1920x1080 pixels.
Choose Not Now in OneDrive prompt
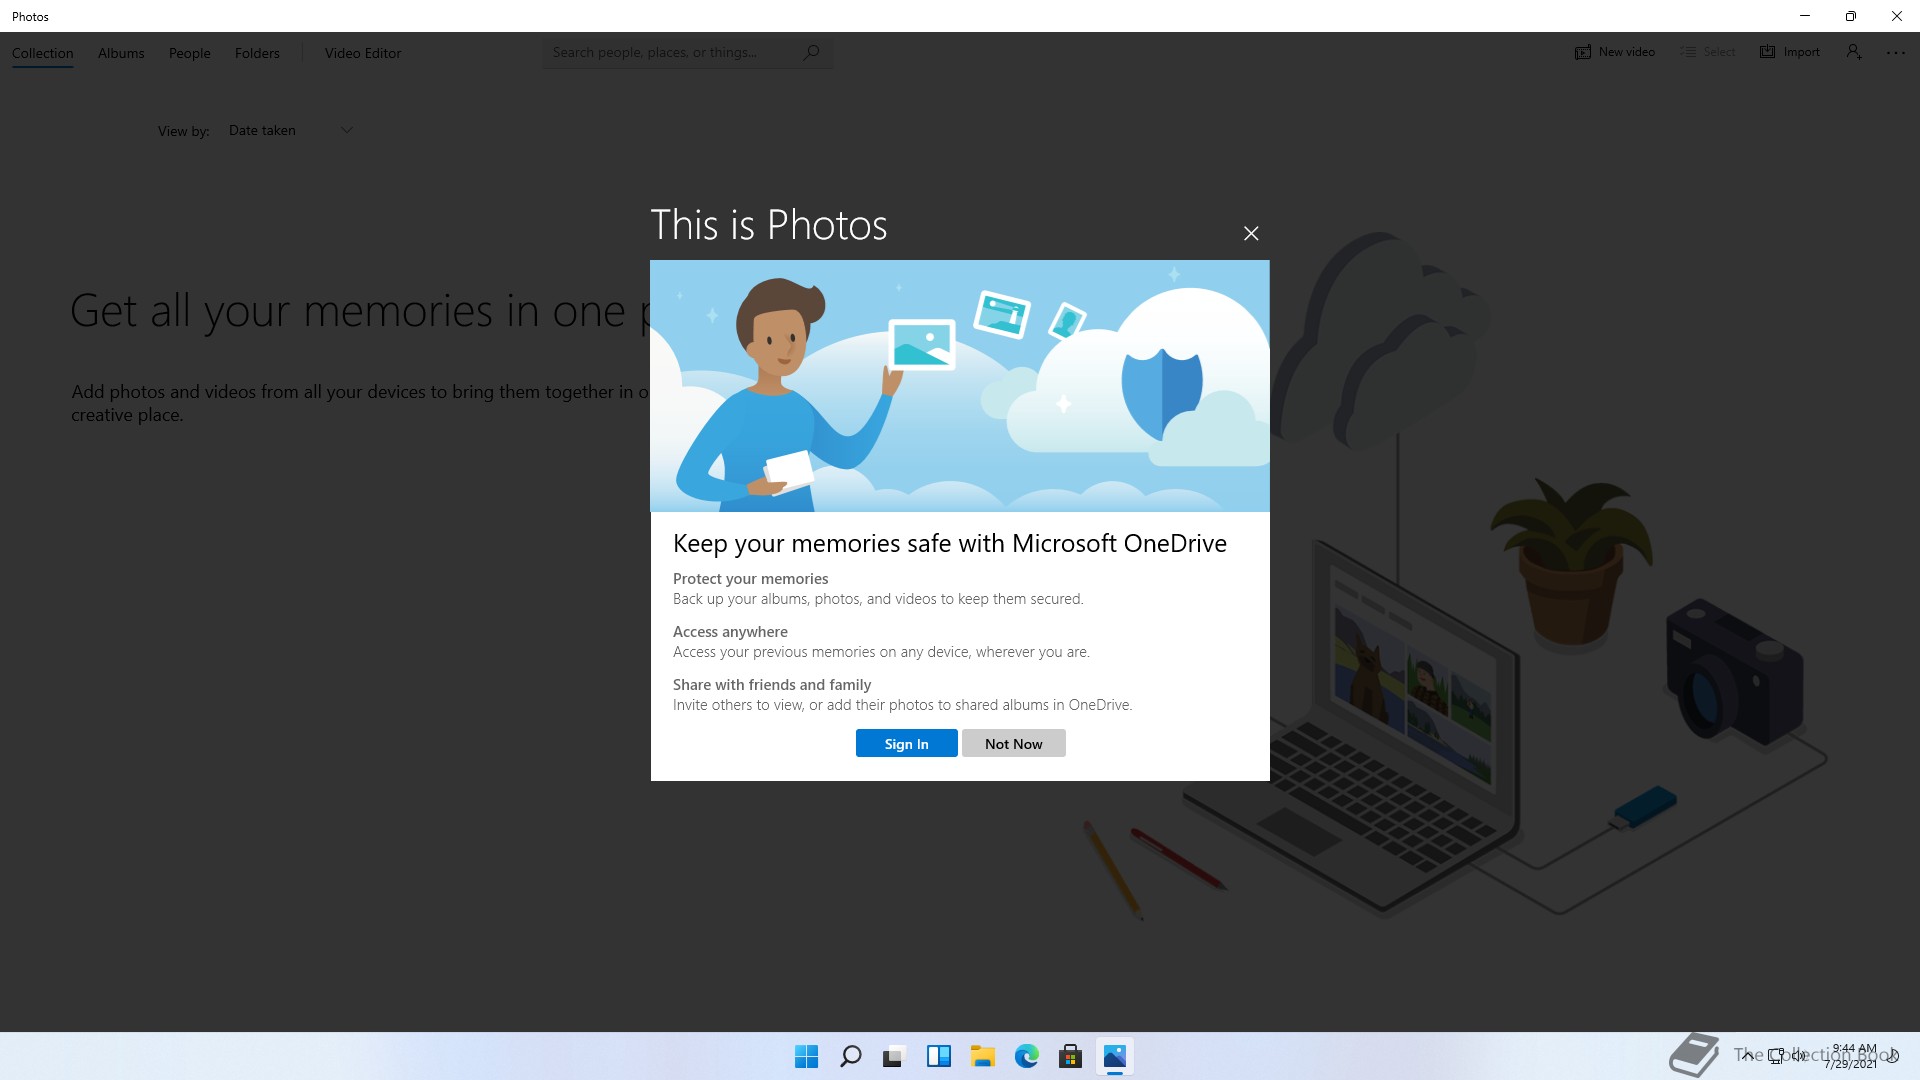1013,743
